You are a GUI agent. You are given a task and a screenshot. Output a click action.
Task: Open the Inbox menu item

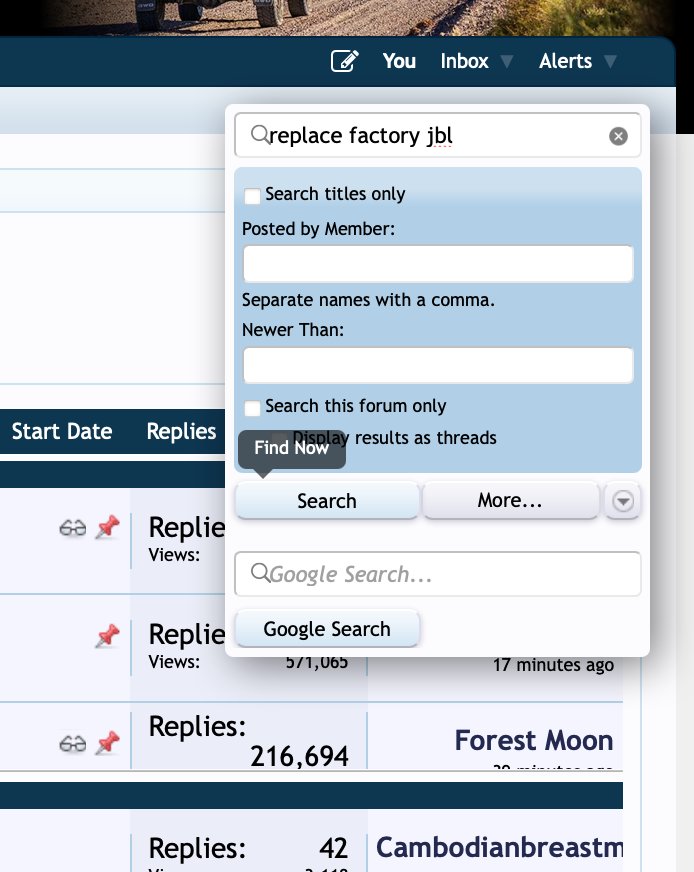[x=464, y=61]
